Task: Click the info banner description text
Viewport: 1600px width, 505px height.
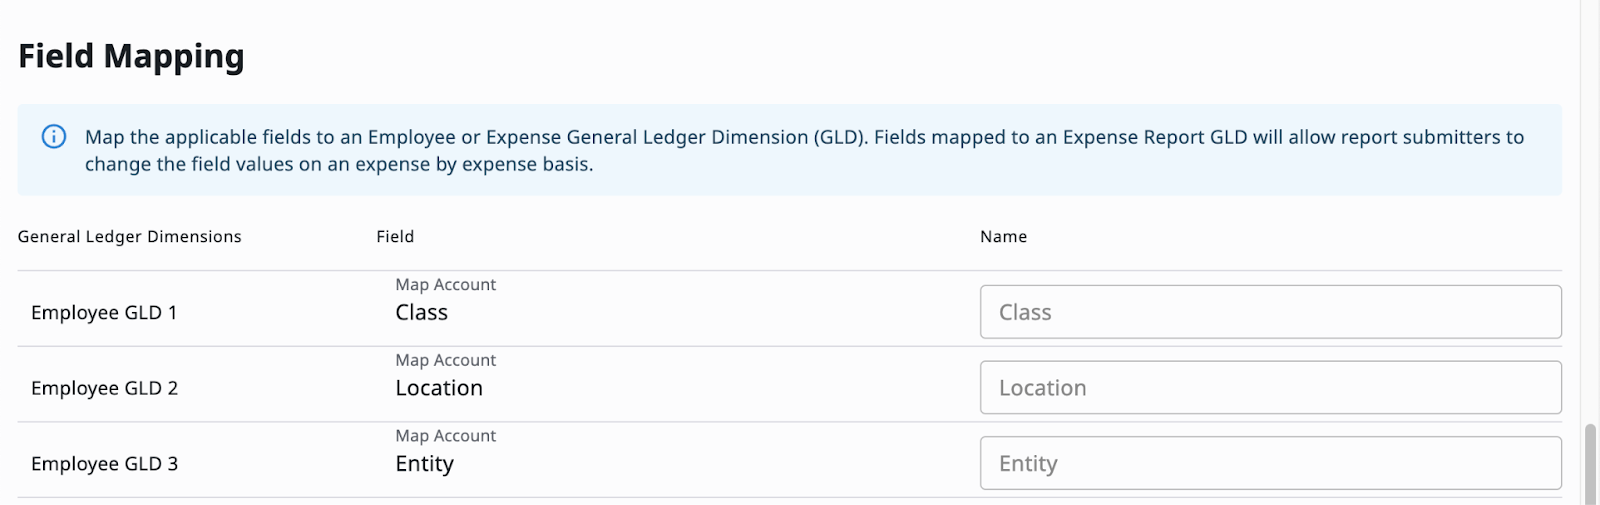Action: [x=804, y=150]
